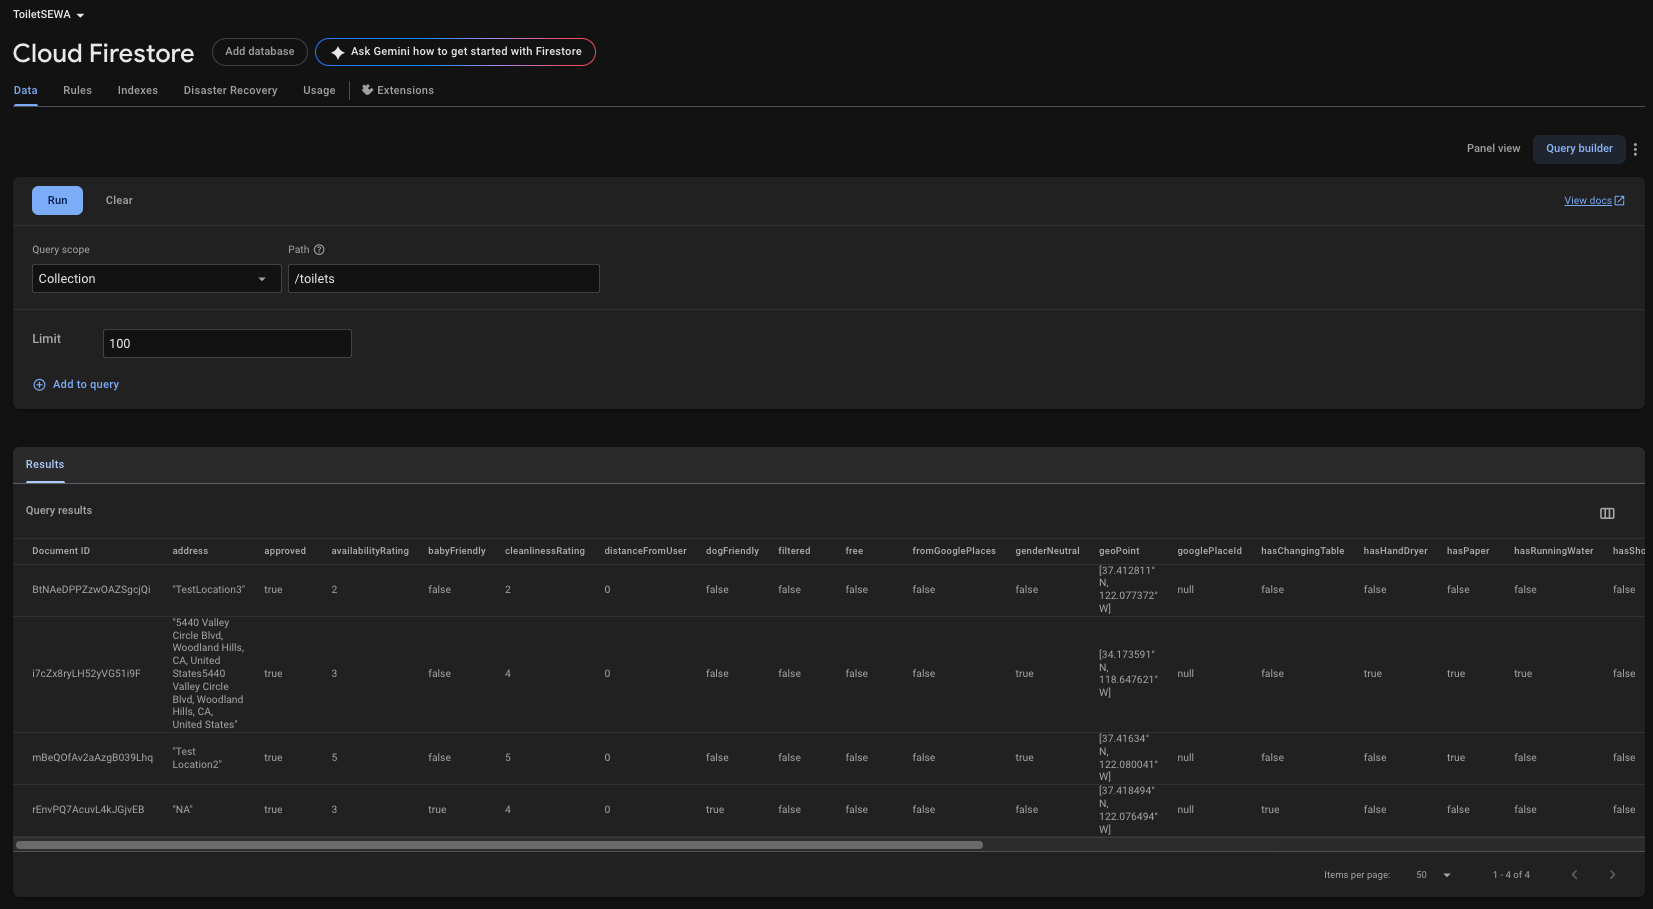Click the address column header
This screenshot has width=1653, height=909.
pos(190,551)
